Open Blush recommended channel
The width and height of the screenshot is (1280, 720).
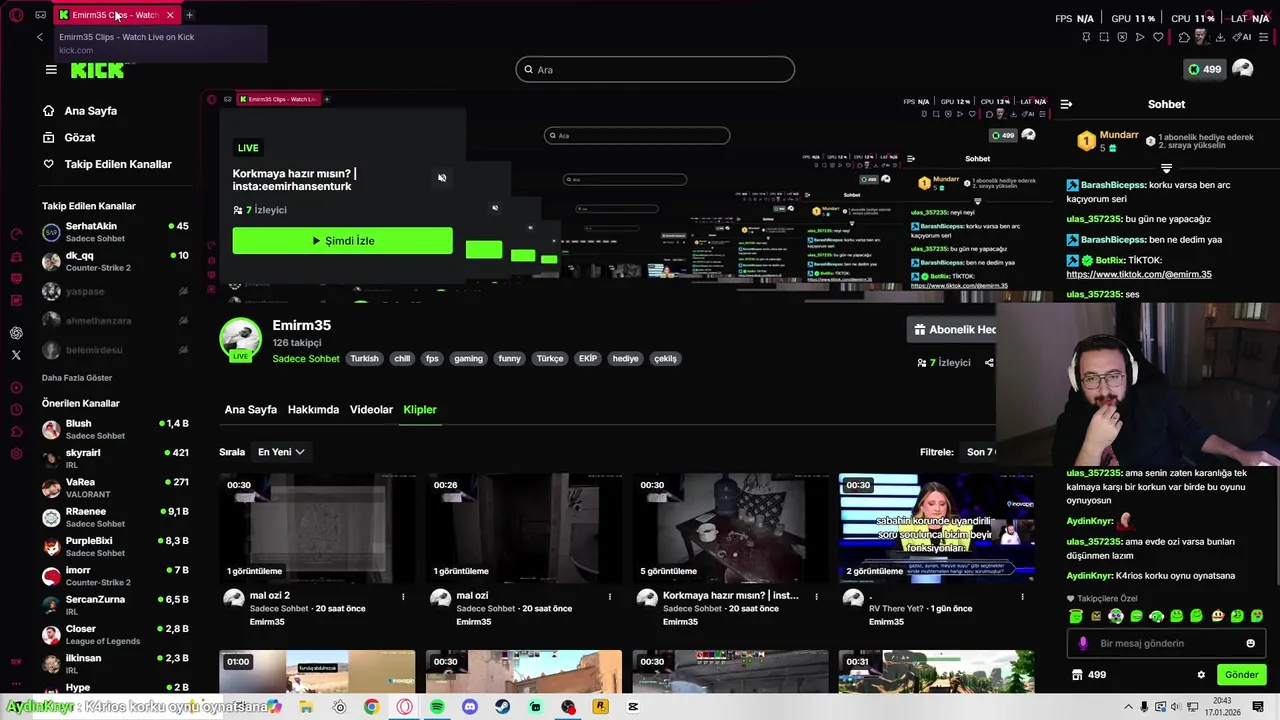coord(115,429)
